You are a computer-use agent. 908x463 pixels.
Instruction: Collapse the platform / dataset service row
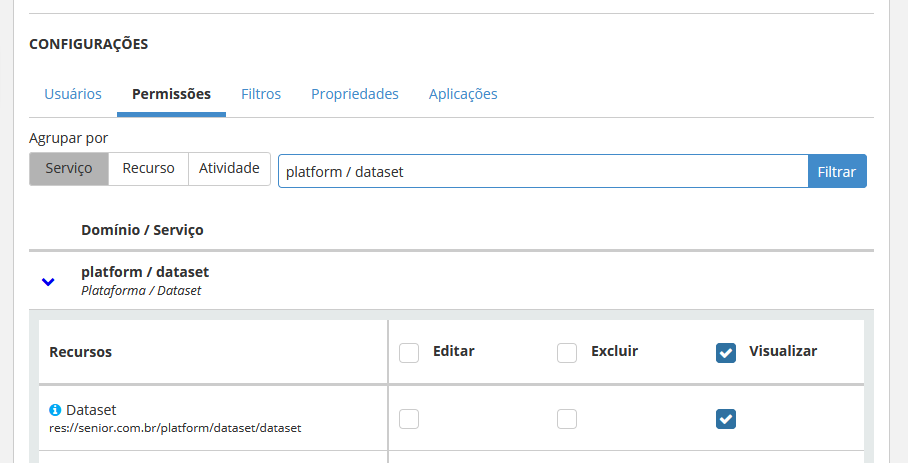(x=48, y=282)
